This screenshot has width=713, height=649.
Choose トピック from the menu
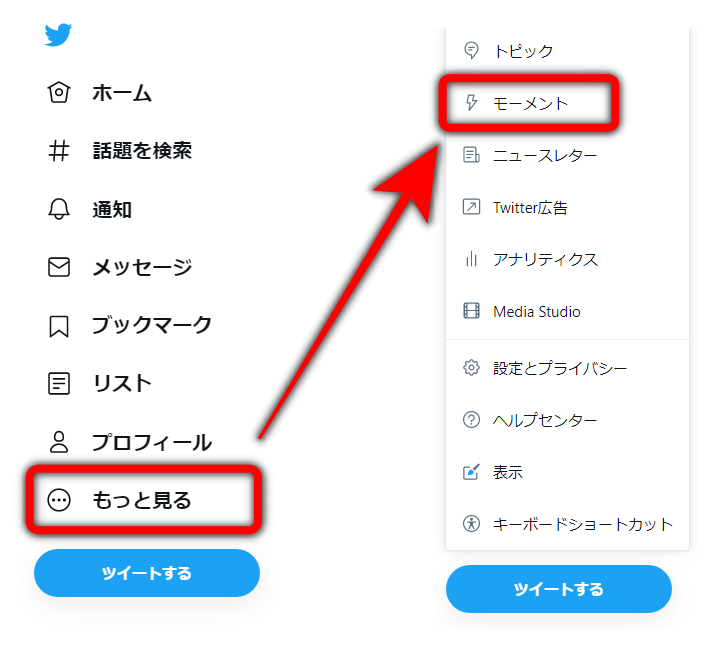(x=567, y=50)
